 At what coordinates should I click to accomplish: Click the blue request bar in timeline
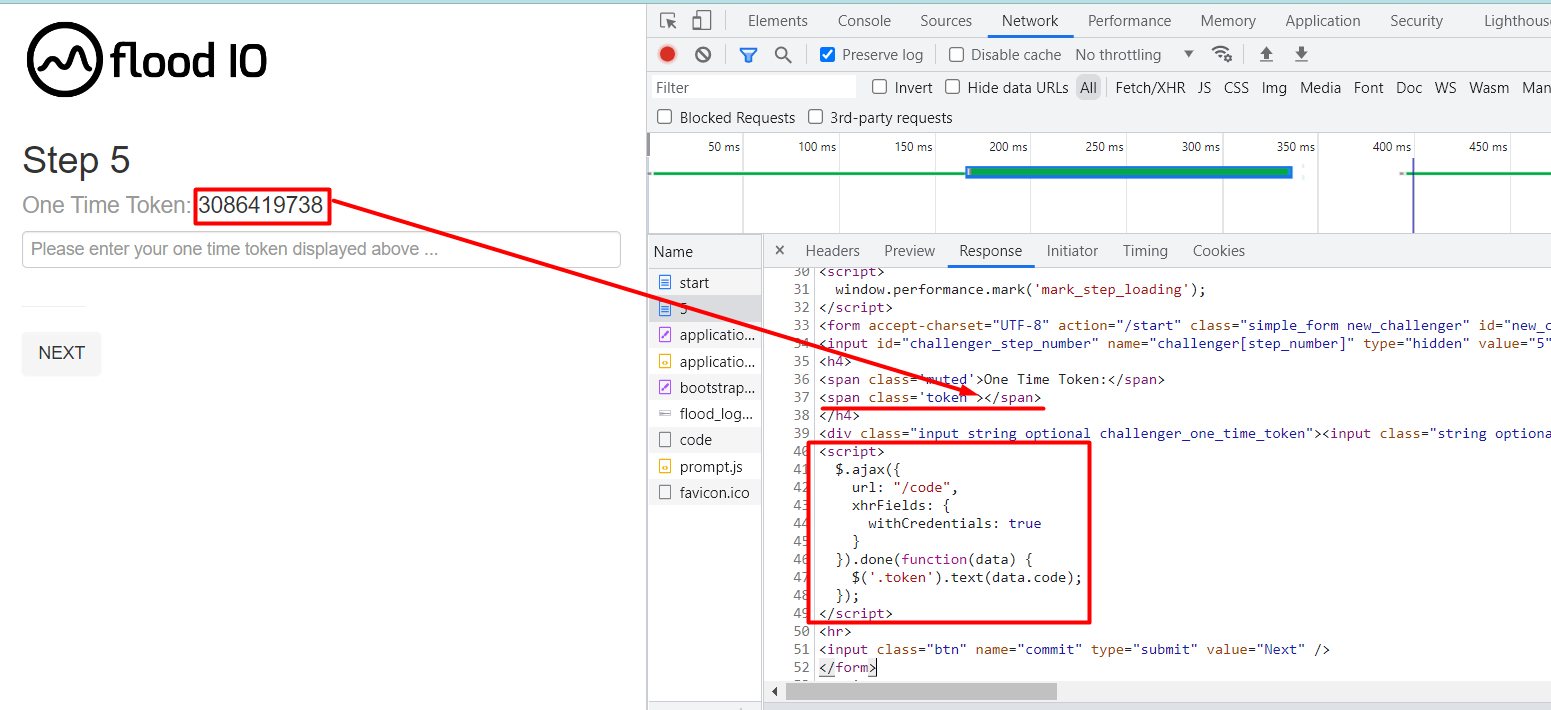pyautogui.click(x=1129, y=172)
